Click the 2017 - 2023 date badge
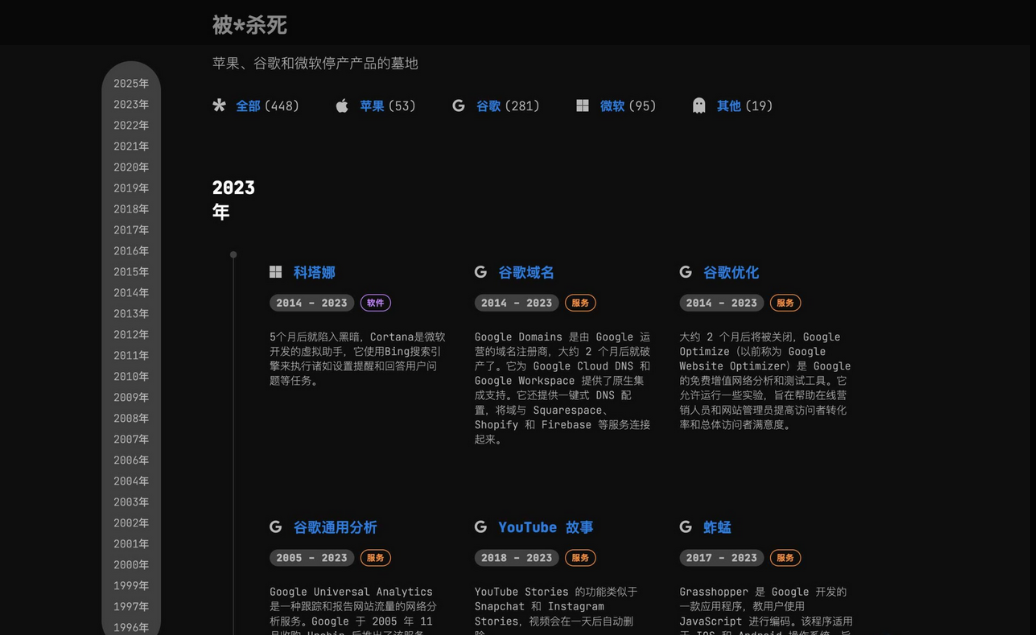 (722, 558)
